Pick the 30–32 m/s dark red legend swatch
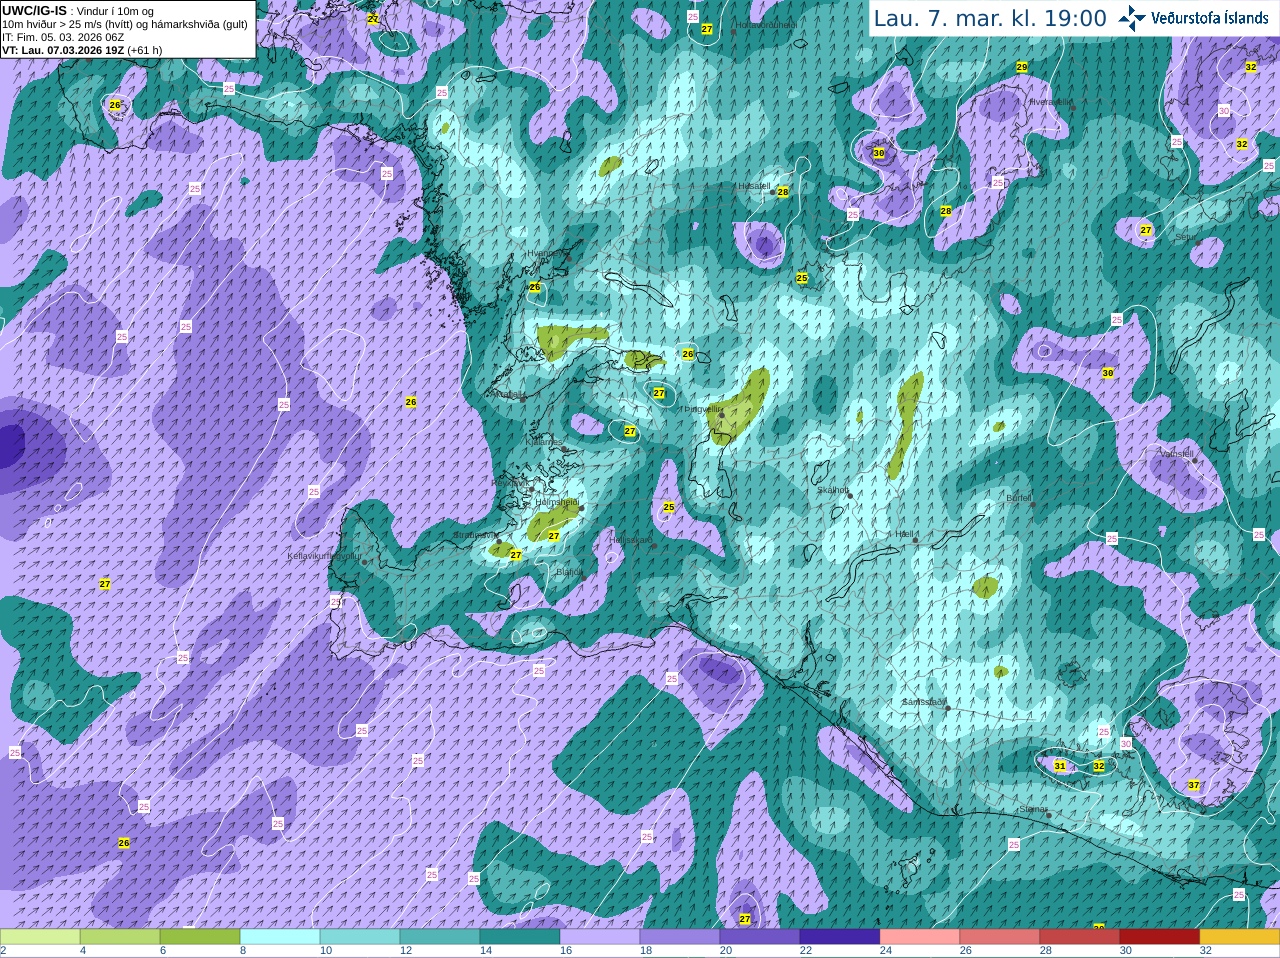Image resolution: width=1280 pixels, height=958 pixels. pos(1160,937)
